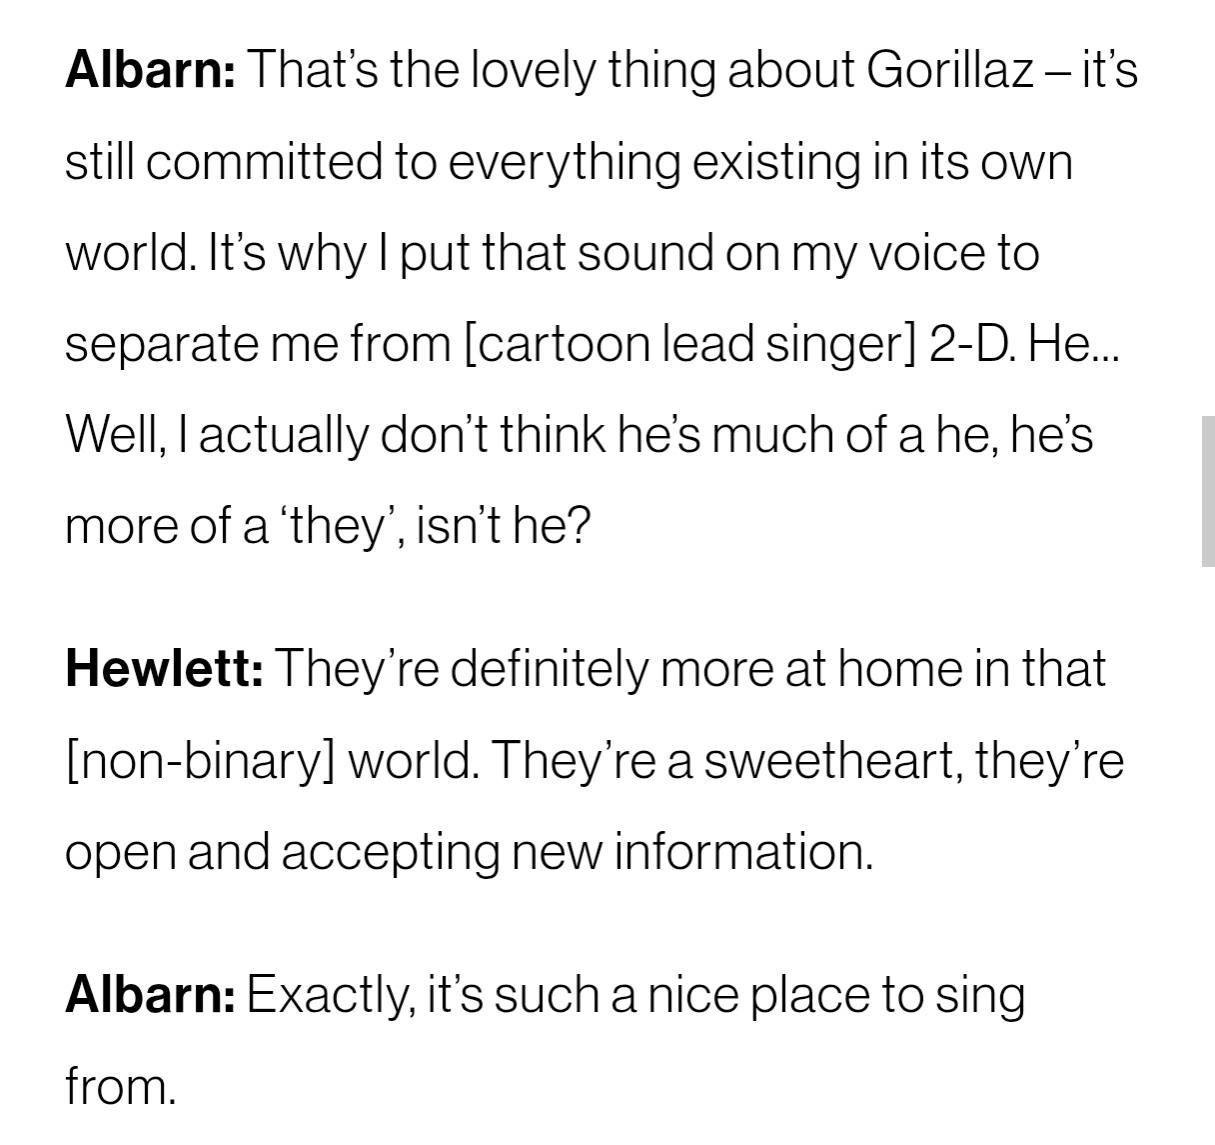
Task: Click the word "Gorillaz" in the first paragraph
Action: (949, 70)
